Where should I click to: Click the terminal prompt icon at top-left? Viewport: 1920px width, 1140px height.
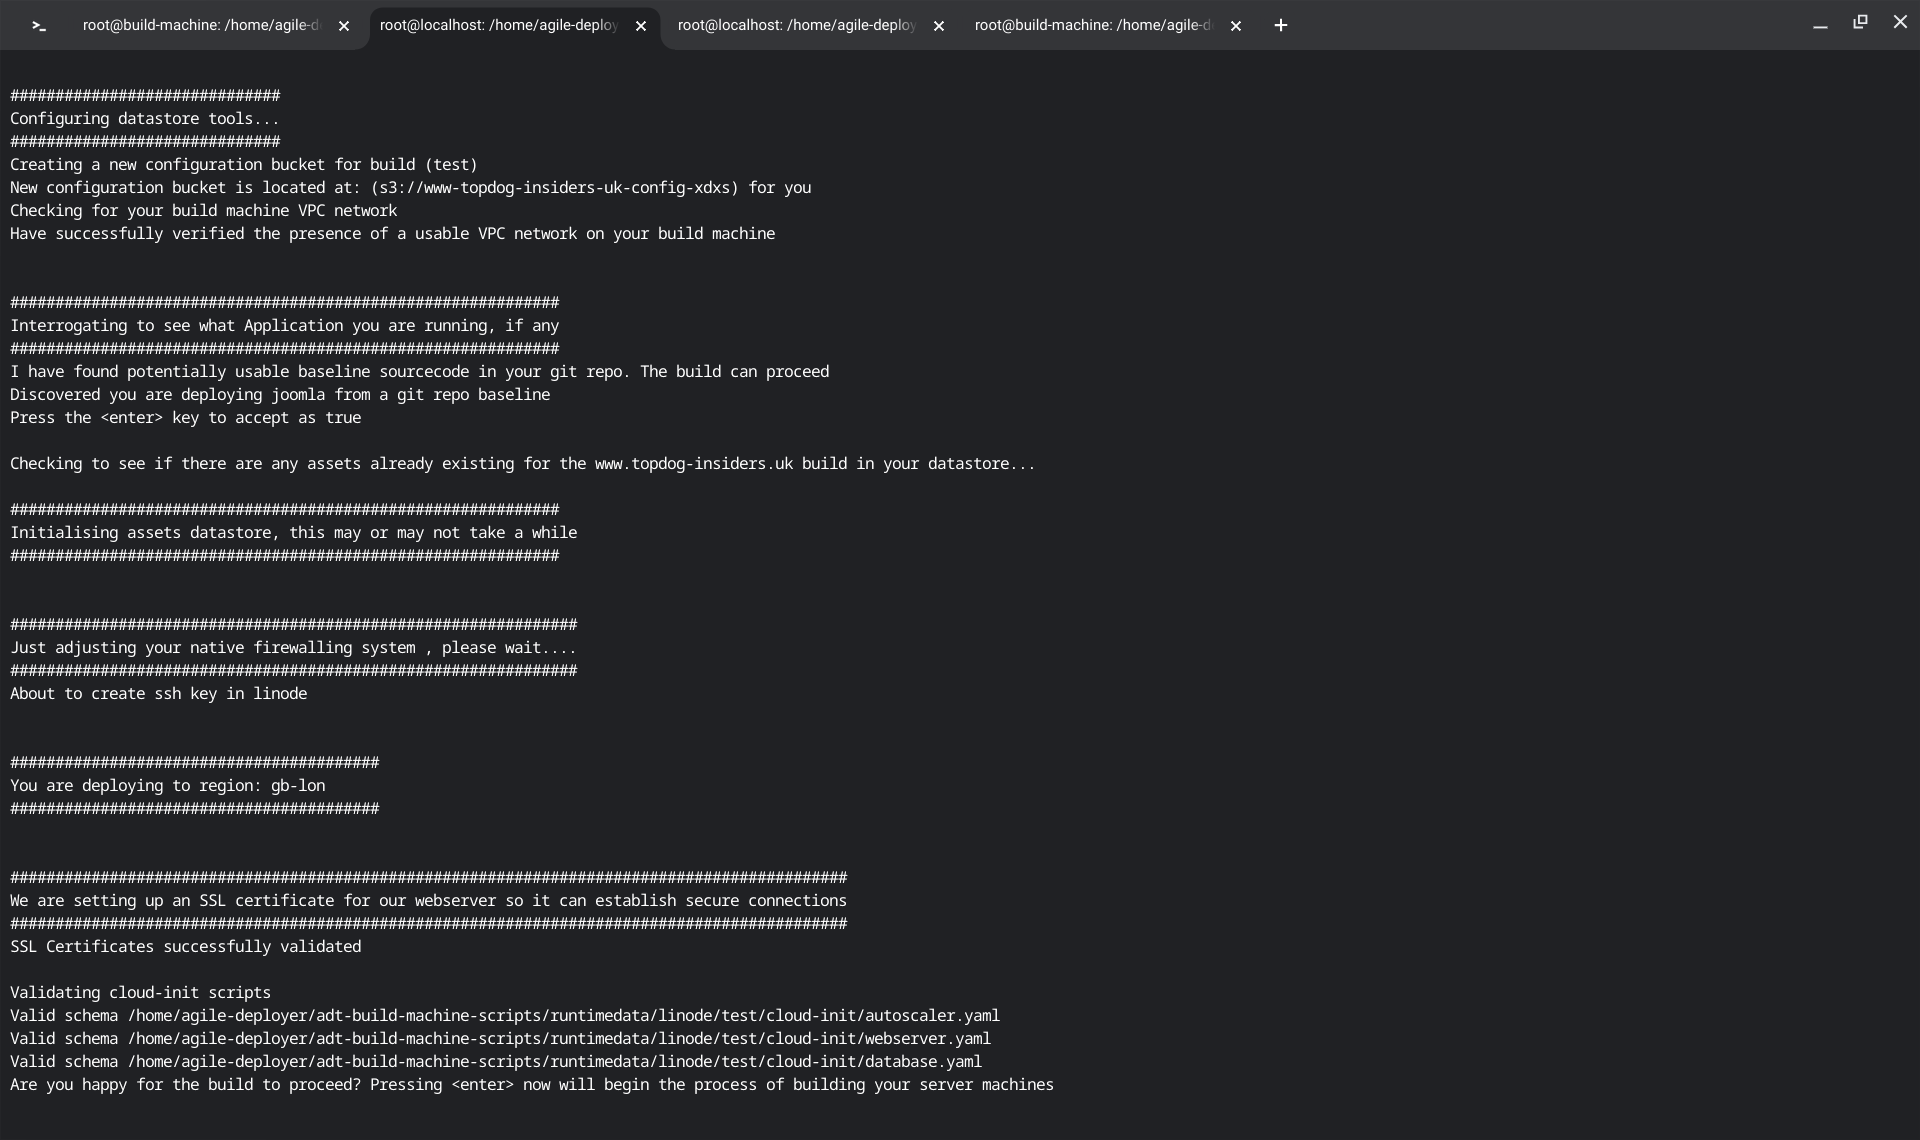coord(39,26)
